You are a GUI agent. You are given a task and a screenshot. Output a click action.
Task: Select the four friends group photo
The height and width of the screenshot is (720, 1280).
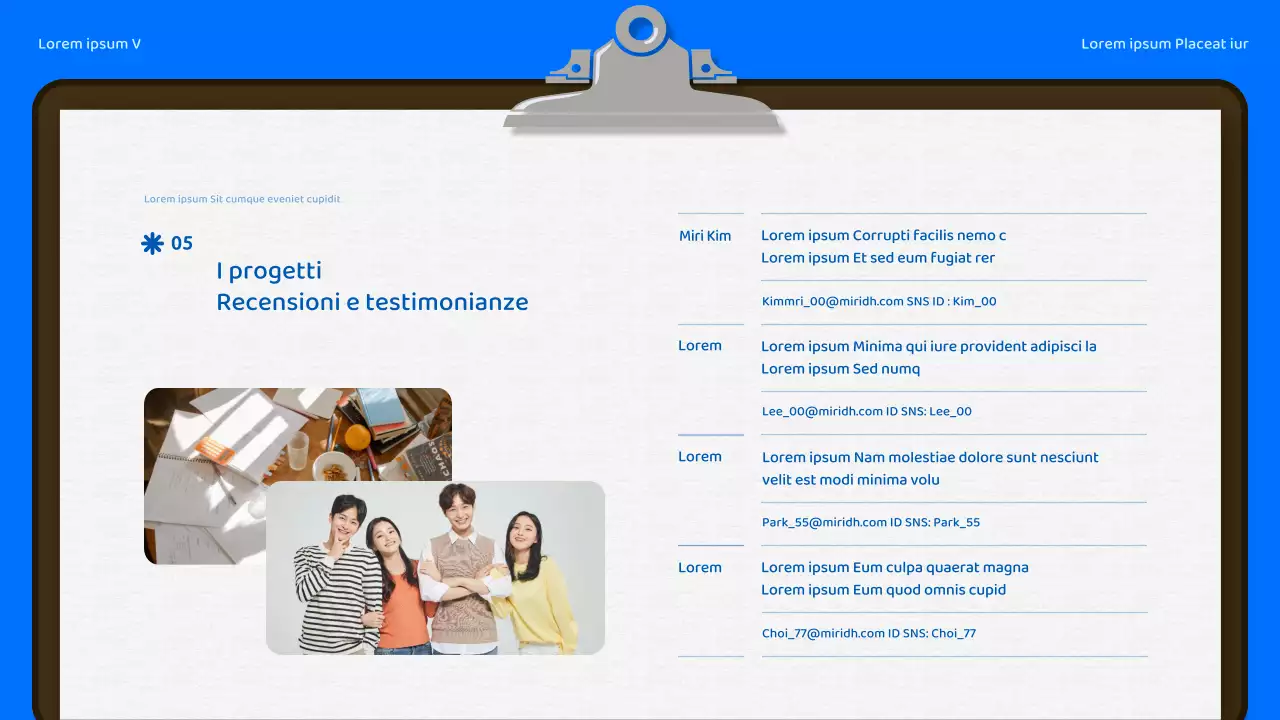[436, 568]
